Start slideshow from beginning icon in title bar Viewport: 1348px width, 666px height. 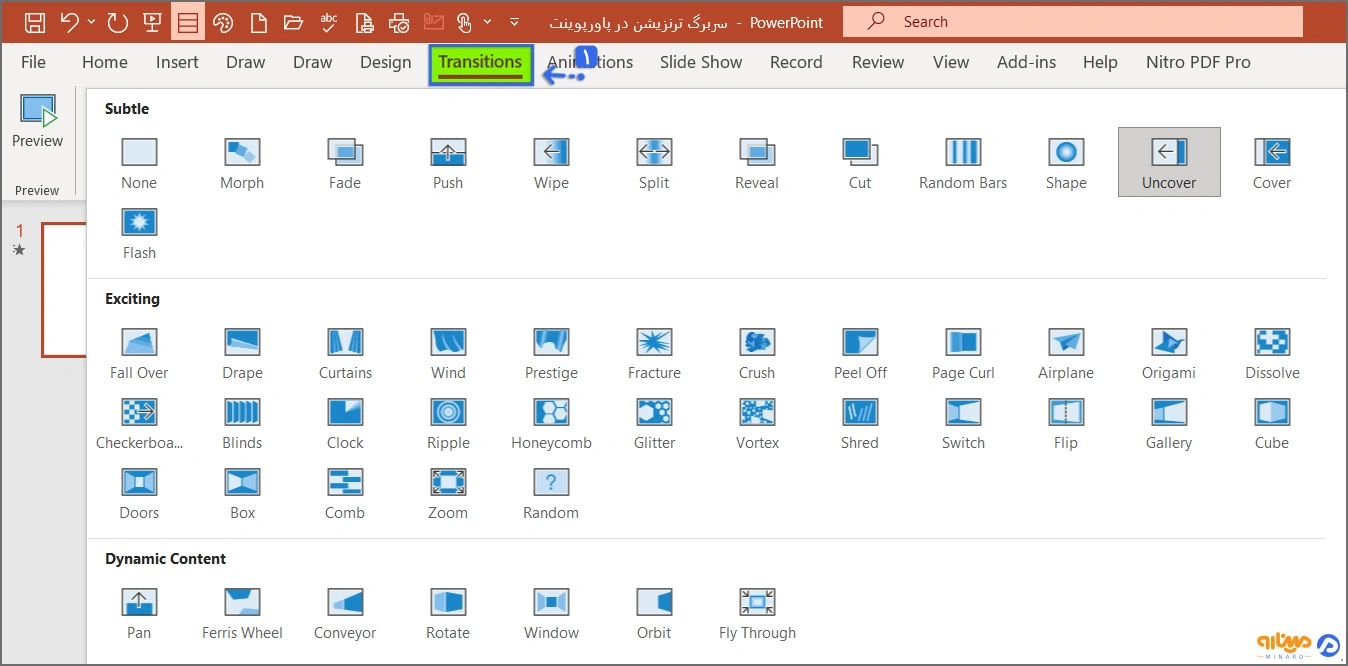pyautogui.click(x=152, y=21)
